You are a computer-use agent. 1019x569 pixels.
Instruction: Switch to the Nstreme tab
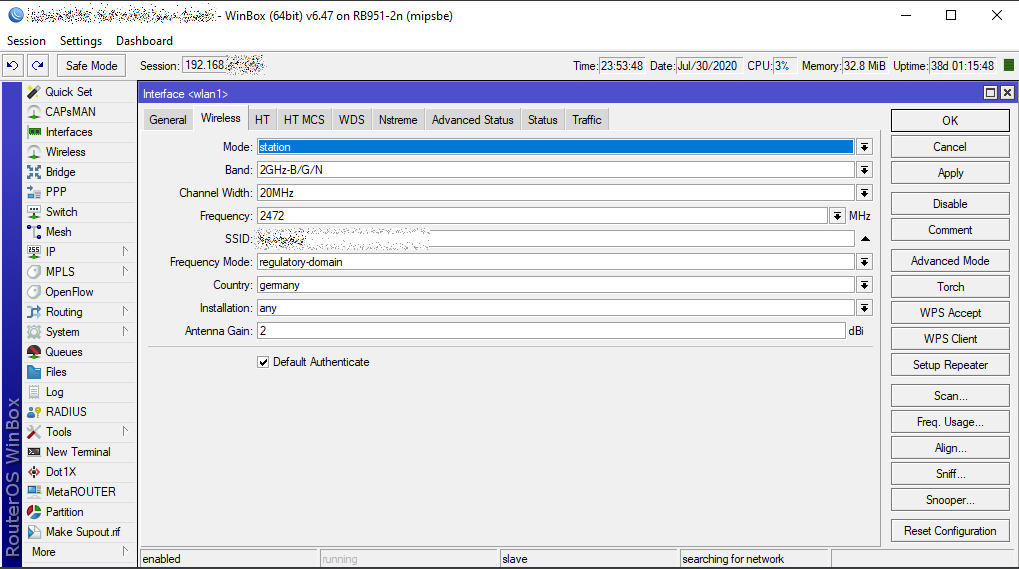coord(398,120)
